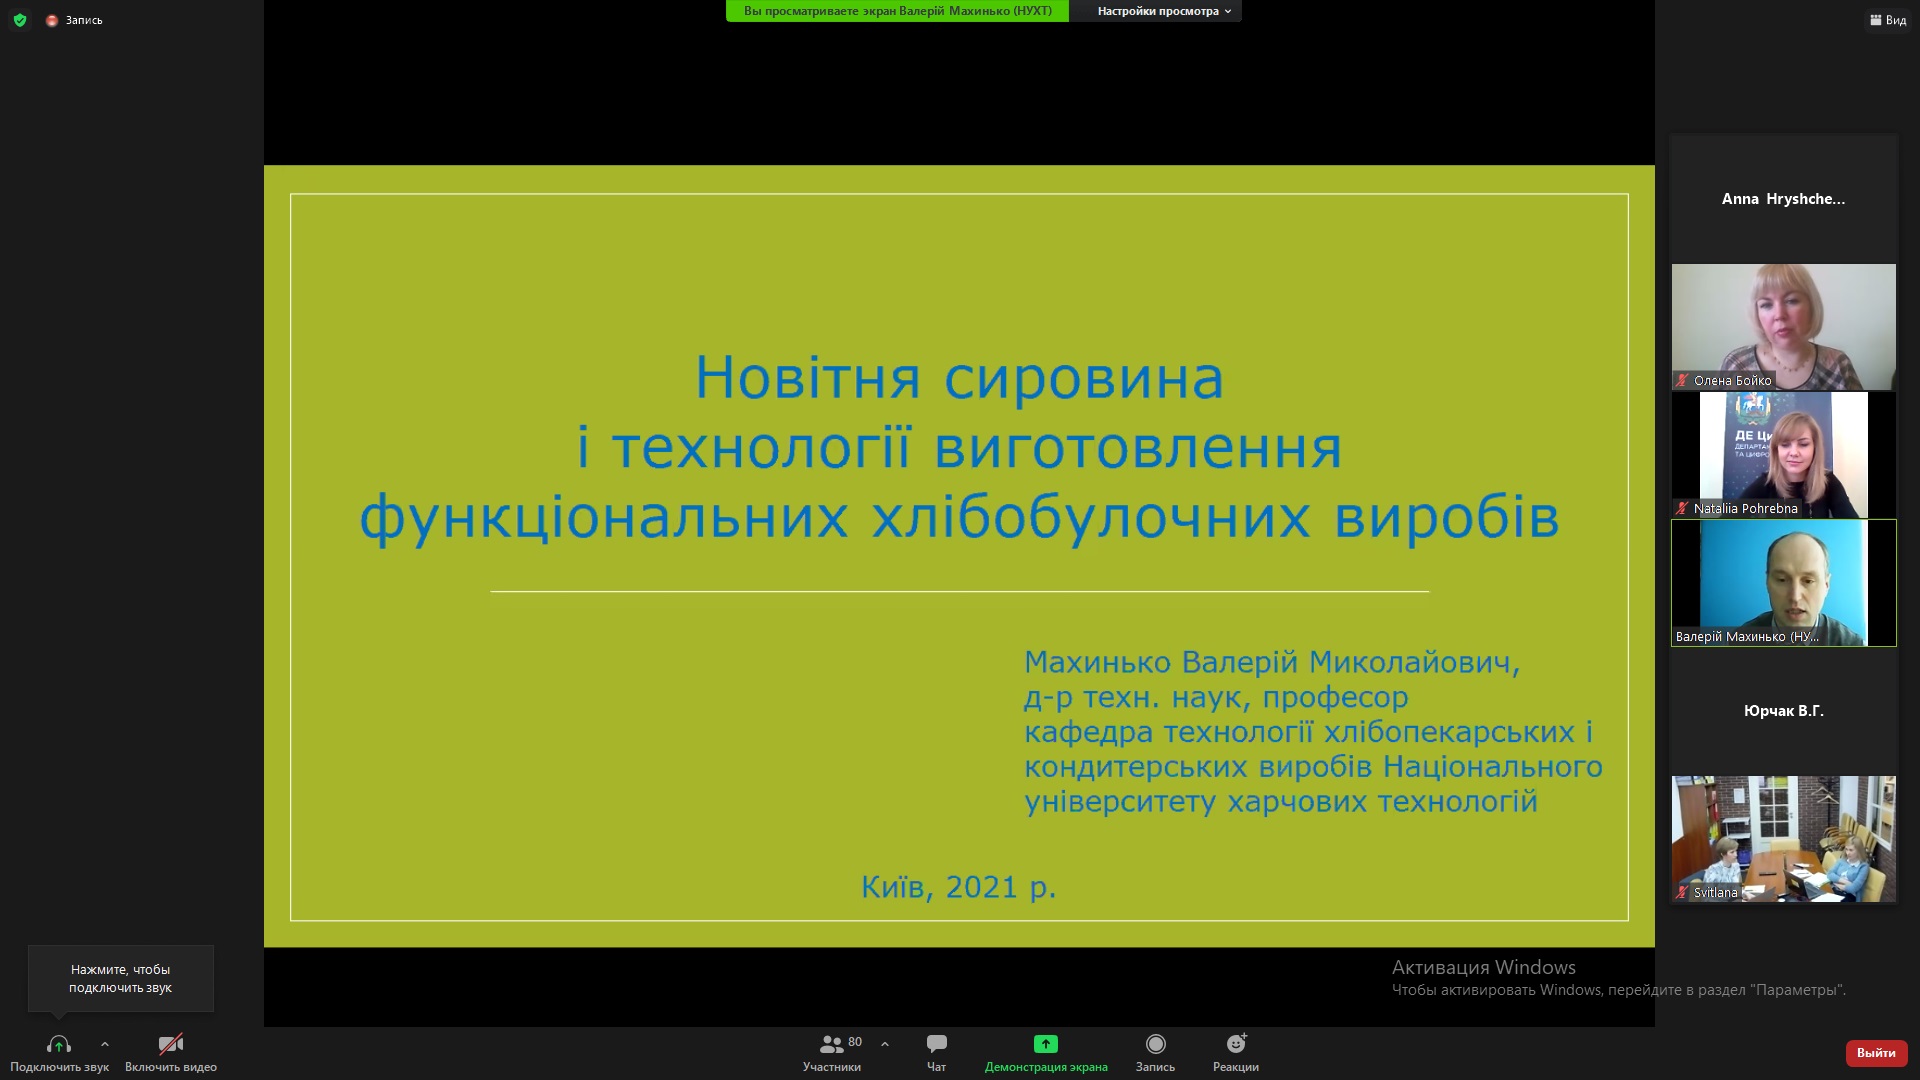The width and height of the screenshot is (1920, 1080).
Task: Select Nataliia Pohrebna video tile
Action: (1783, 454)
